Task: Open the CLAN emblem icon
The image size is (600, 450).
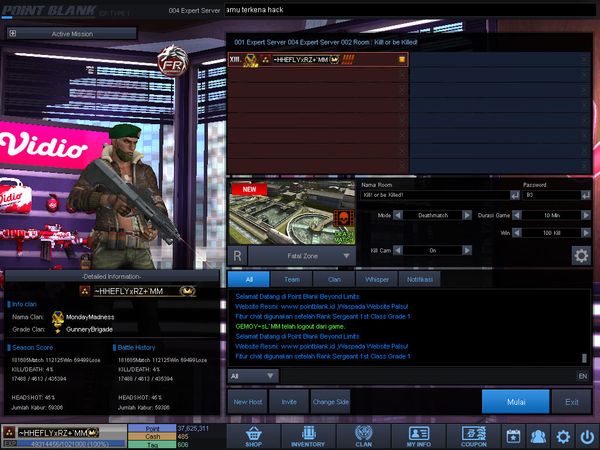Action: (364, 436)
